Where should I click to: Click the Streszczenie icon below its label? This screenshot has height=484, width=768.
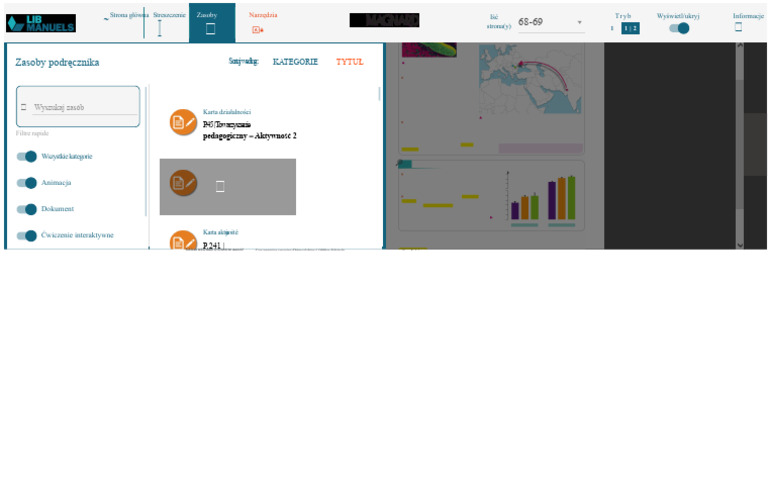tap(160, 29)
